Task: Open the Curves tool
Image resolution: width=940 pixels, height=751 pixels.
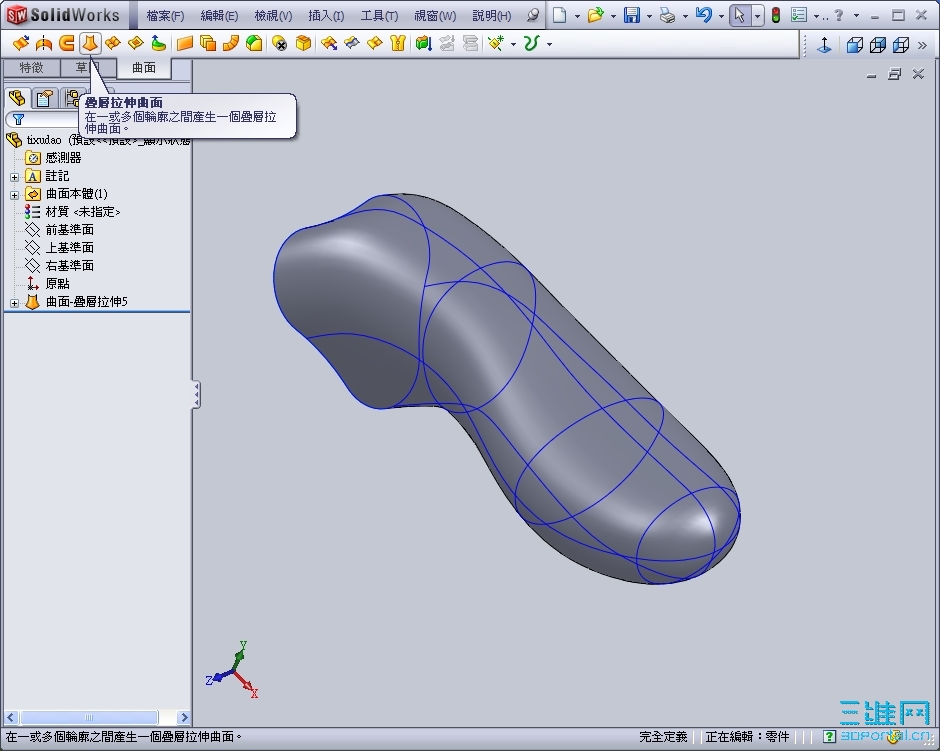Action: coord(532,43)
